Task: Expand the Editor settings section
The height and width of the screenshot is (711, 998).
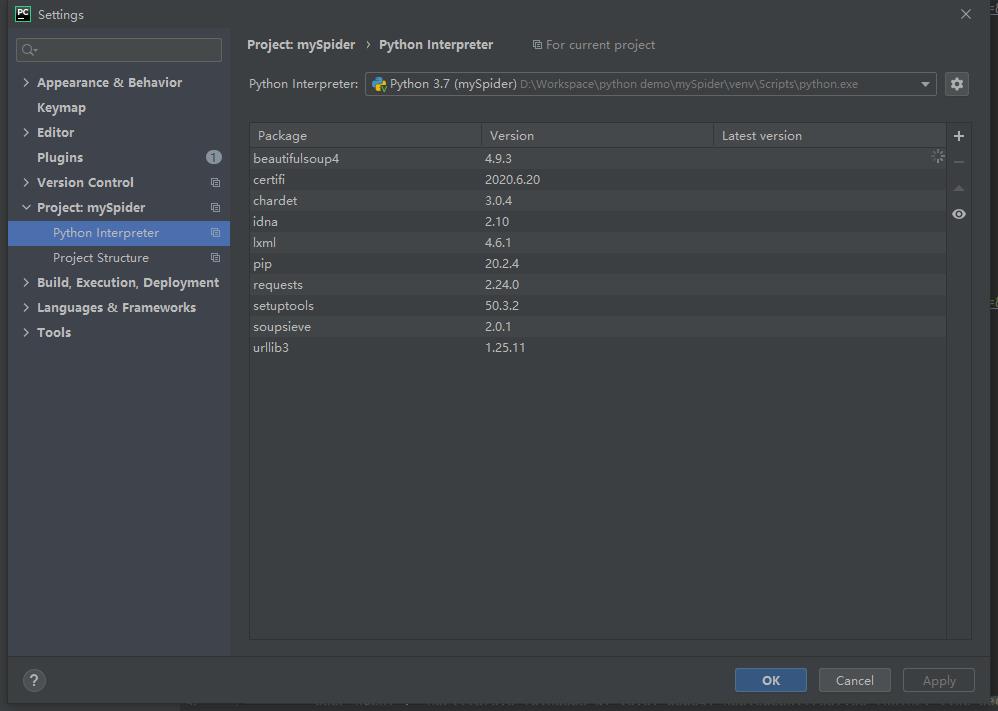Action: (26, 133)
